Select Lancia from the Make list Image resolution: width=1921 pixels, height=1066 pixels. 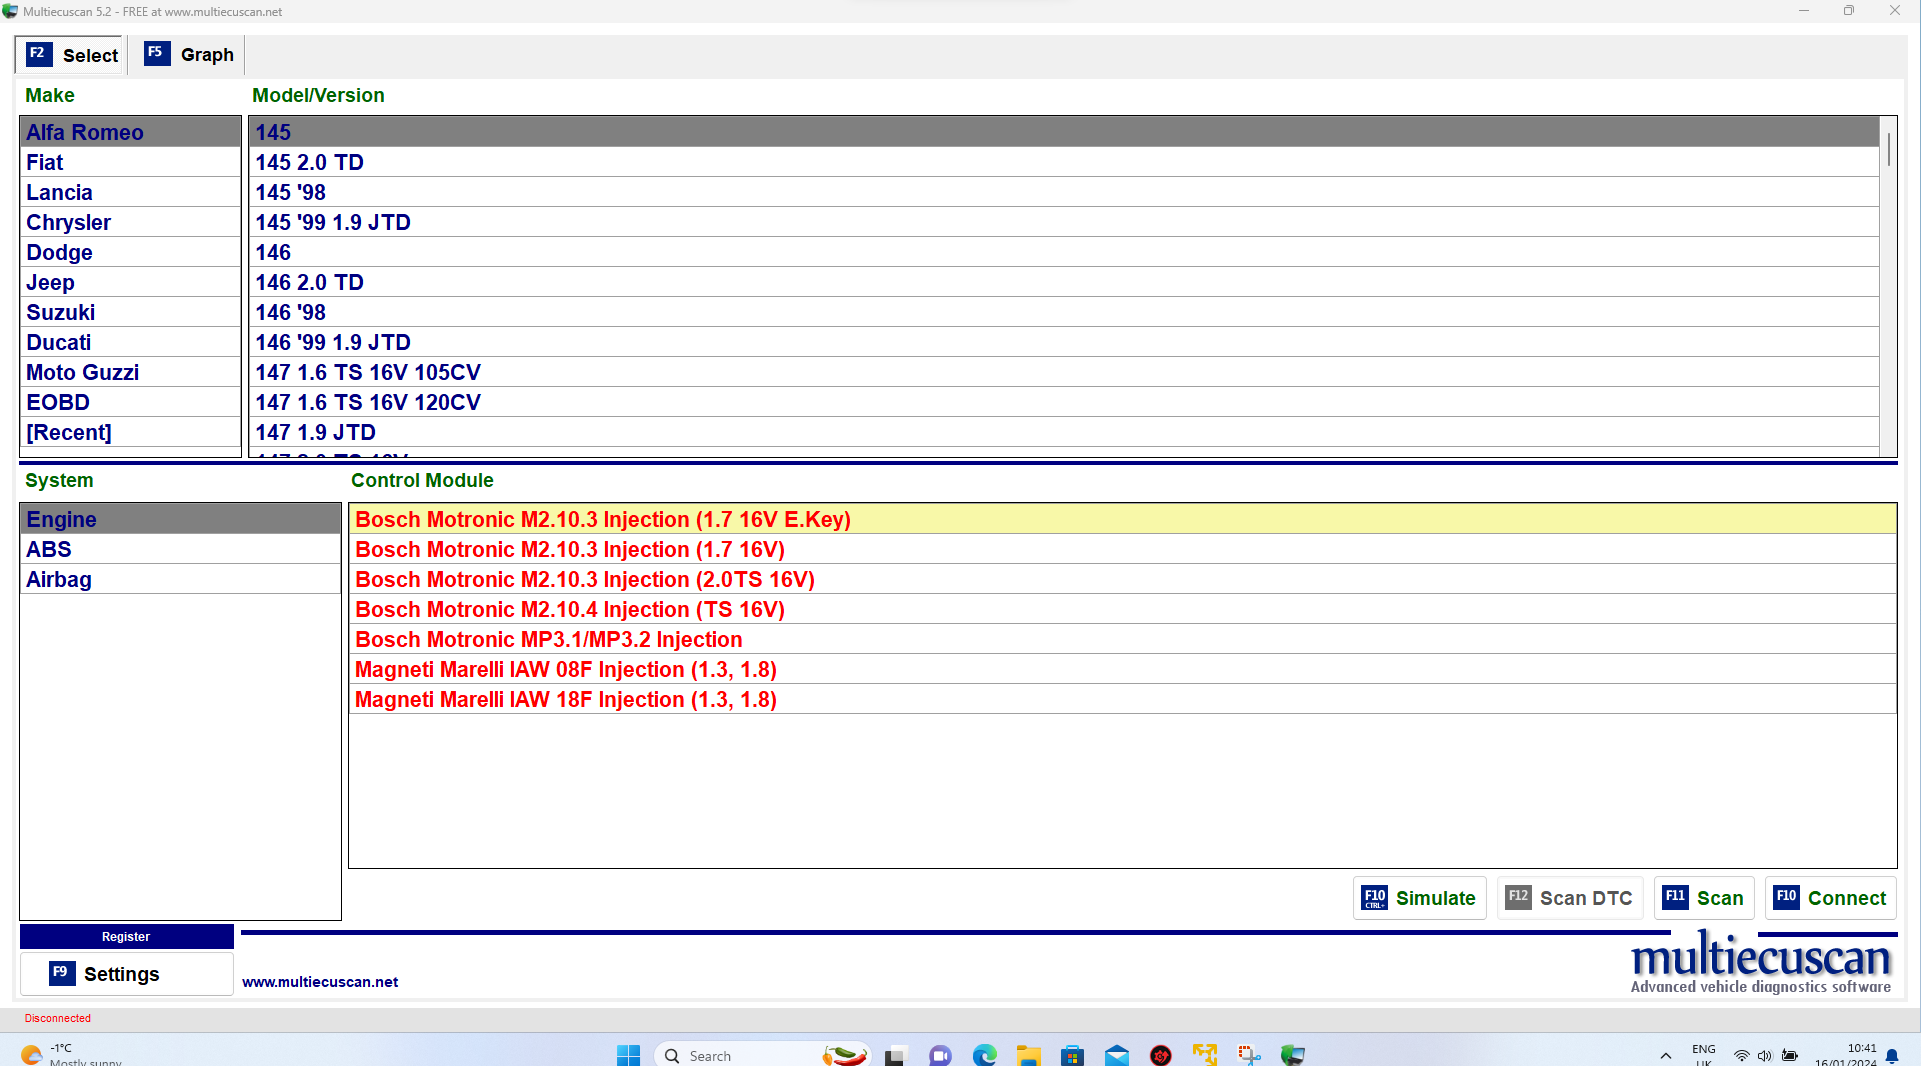point(130,192)
